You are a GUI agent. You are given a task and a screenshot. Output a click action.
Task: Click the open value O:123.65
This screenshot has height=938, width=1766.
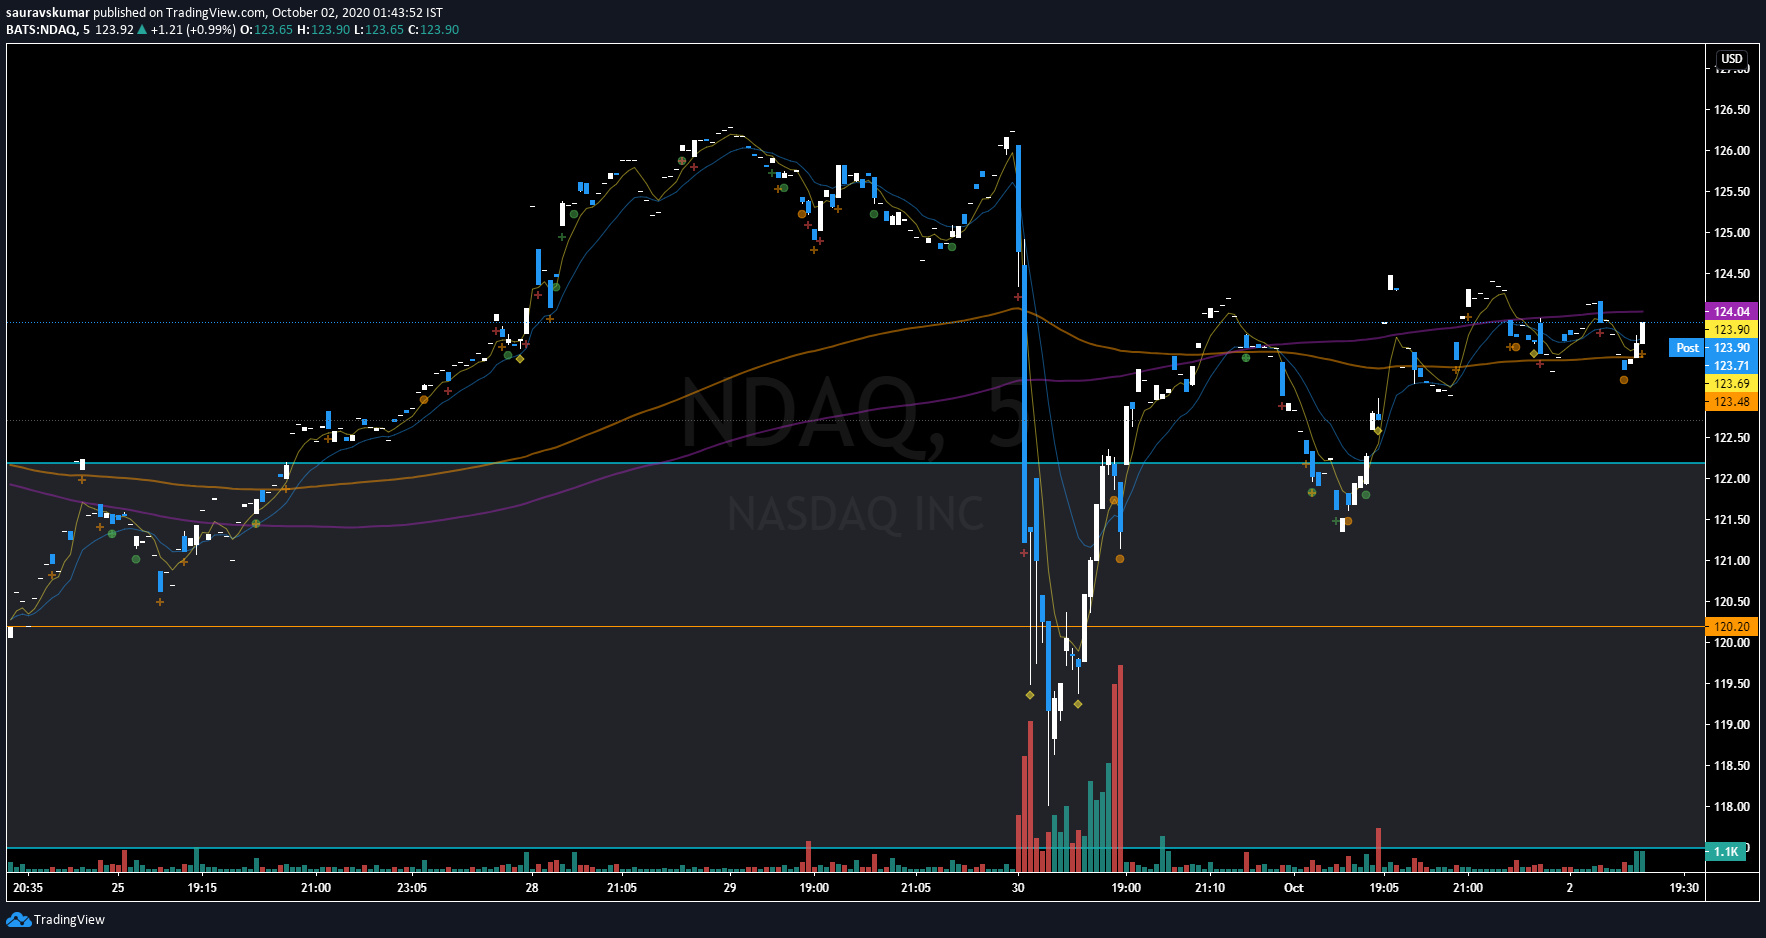(267, 30)
